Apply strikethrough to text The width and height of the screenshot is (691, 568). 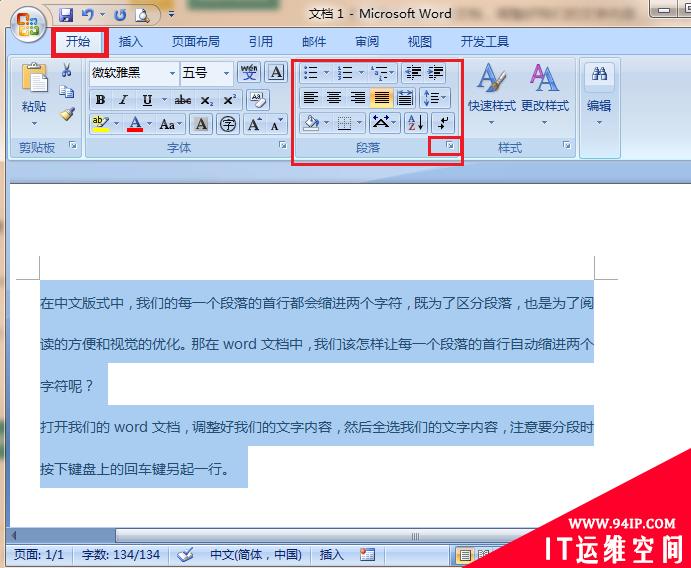point(182,100)
